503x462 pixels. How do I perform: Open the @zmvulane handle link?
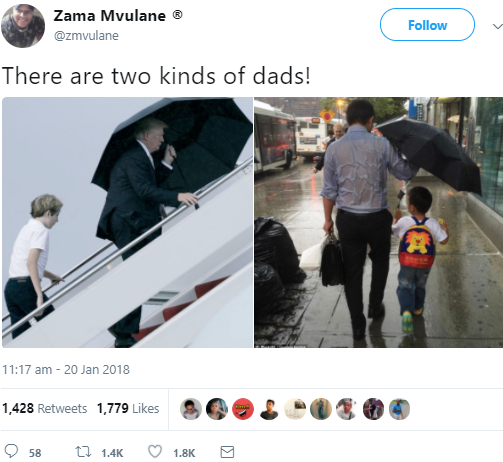(x=86, y=36)
